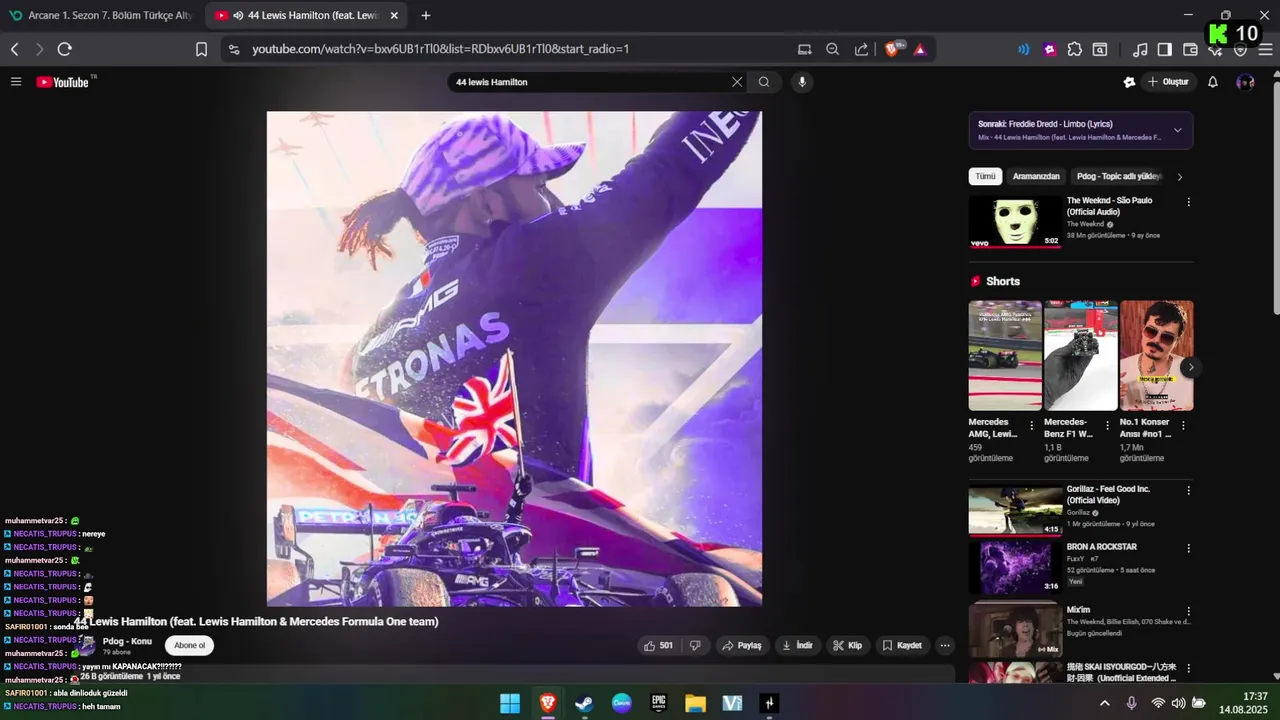
Task: Open The Weeknd São Paulo video thumbnail
Action: (1015, 222)
